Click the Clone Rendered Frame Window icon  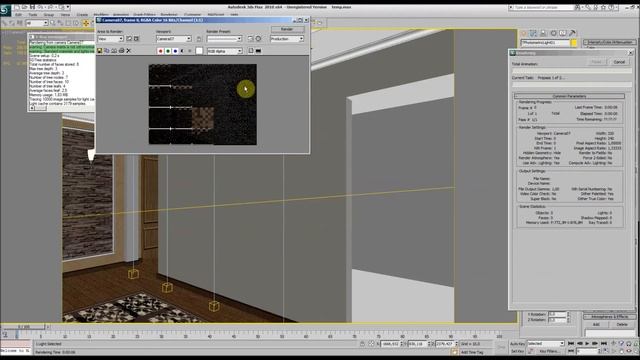pos(114,51)
